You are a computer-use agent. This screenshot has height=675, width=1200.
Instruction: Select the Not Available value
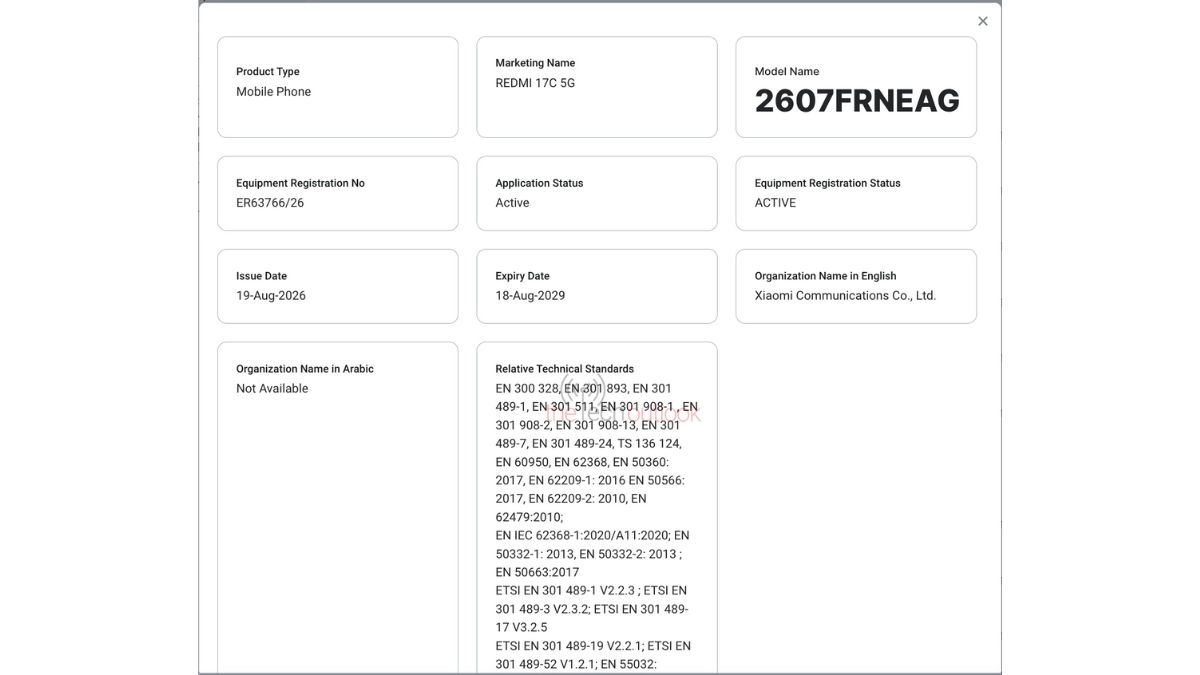[272, 389]
